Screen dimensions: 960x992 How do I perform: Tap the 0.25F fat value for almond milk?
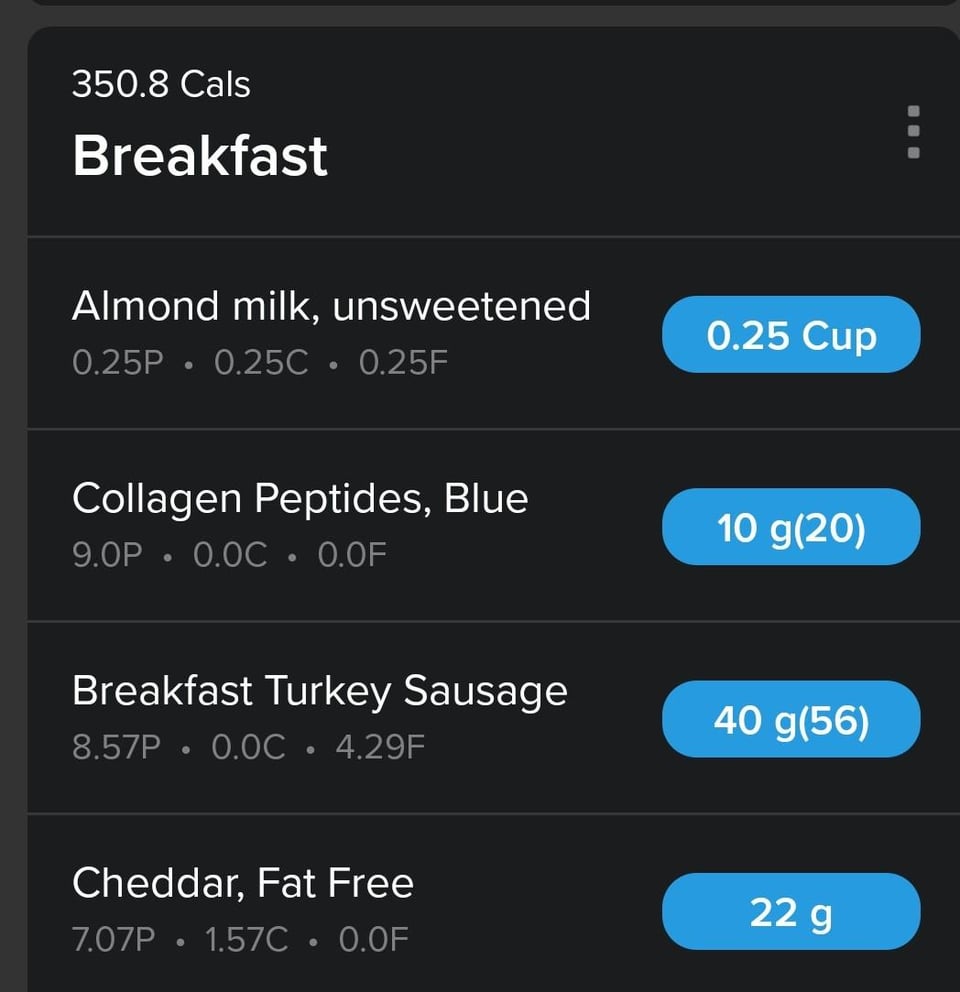(403, 362)
